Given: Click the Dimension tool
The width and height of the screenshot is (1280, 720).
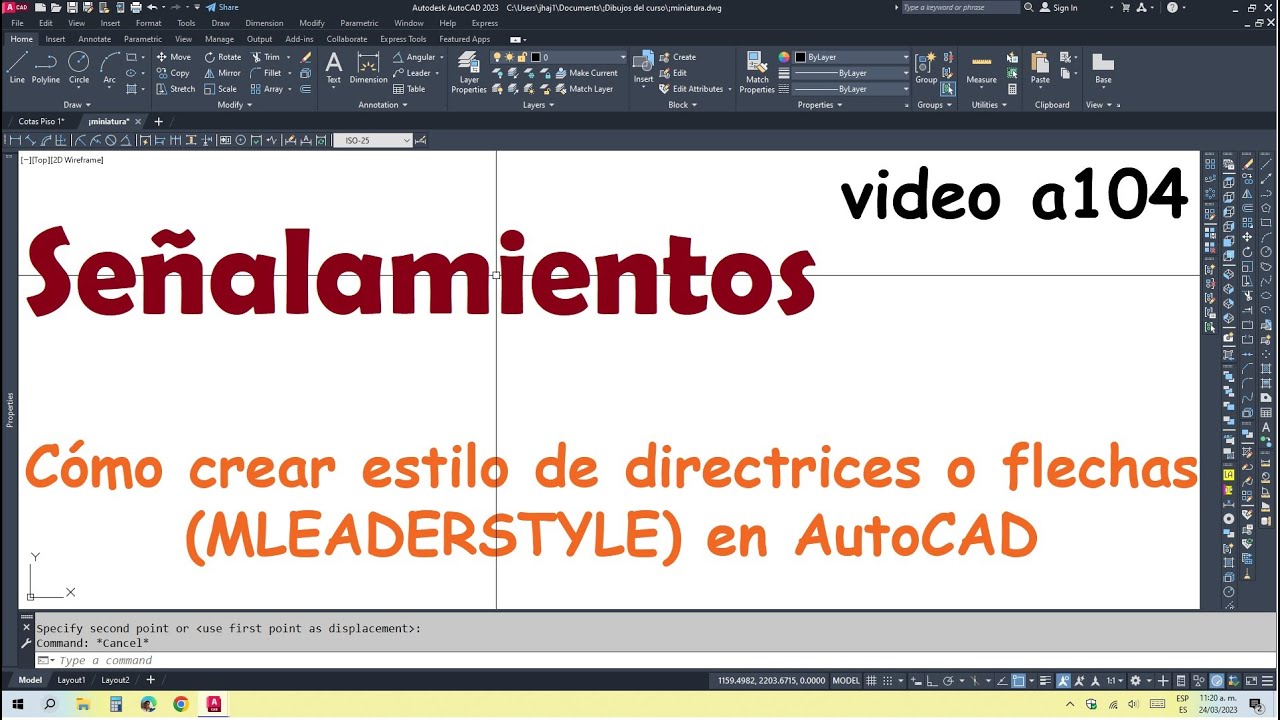Looking at the screenshot, I should click(x=368, y=68).
